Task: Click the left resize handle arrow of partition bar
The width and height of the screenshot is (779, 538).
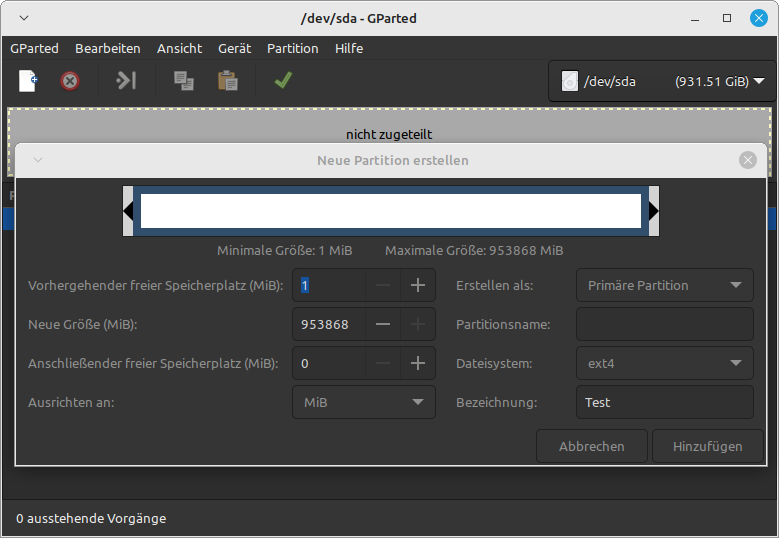Action: (x=128, y=211)
